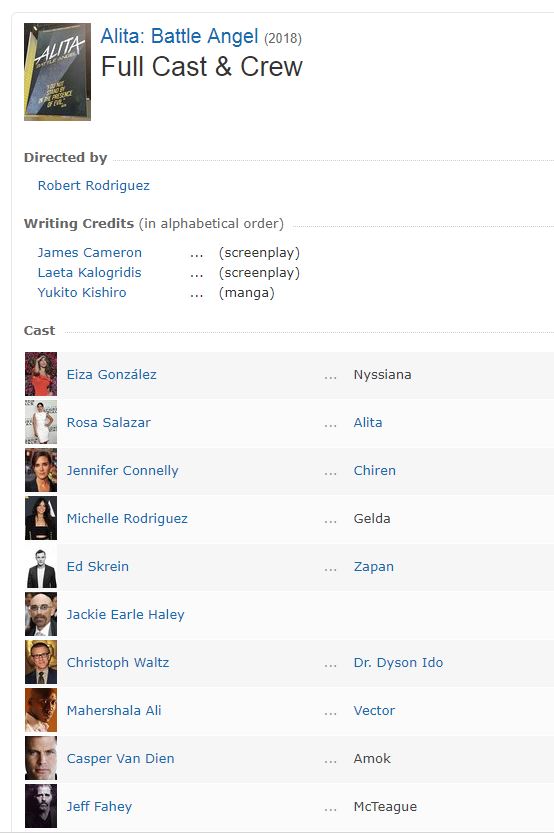Open the Zapan character link
The height and width of the screenshot is (833, 554).
[374, 567]
